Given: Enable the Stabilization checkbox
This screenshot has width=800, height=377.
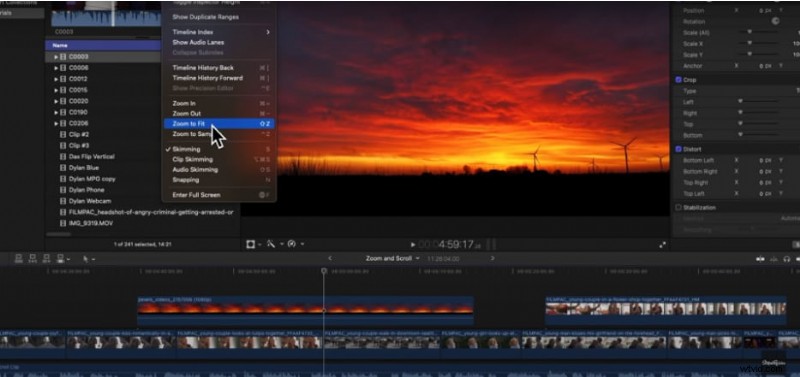Looking at the screenshot, I should pyautogui.click(x=679, y=208).
